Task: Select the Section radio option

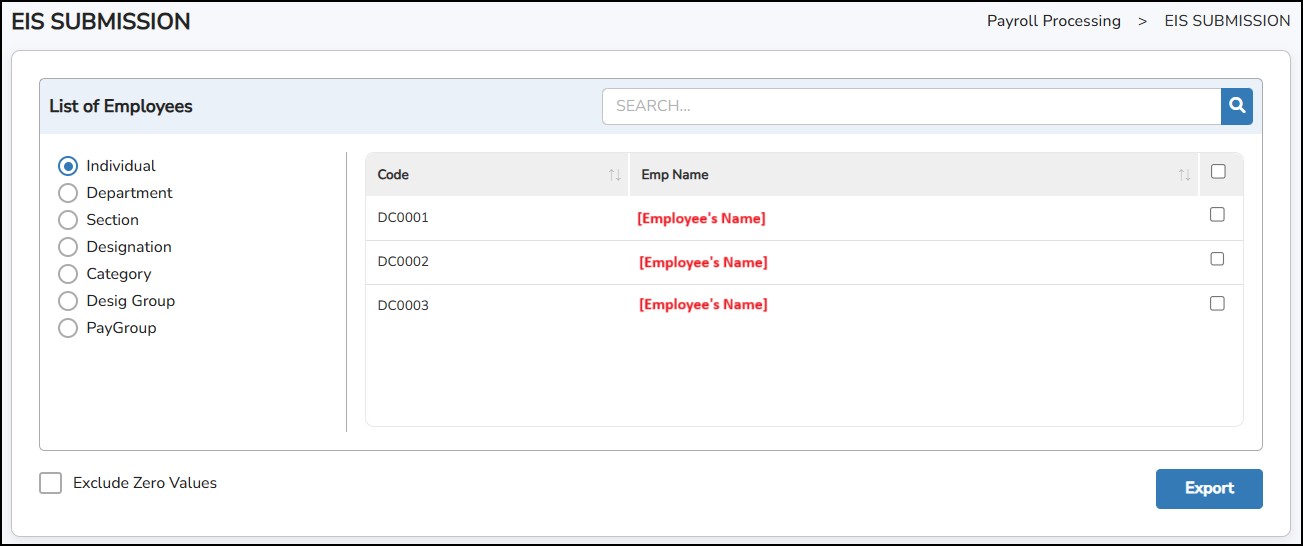Action: tap(68, 220)
